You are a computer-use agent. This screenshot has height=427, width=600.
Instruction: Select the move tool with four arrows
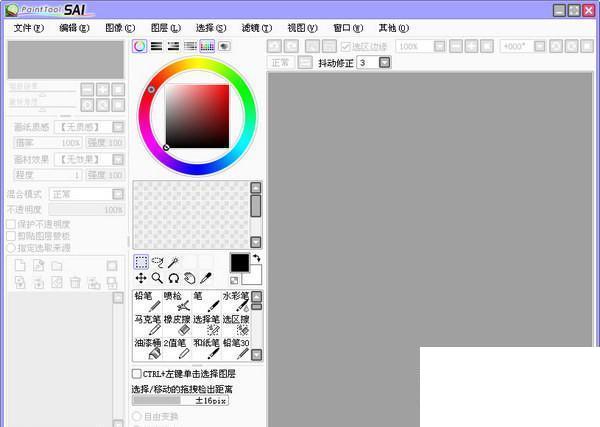(141, 278)
